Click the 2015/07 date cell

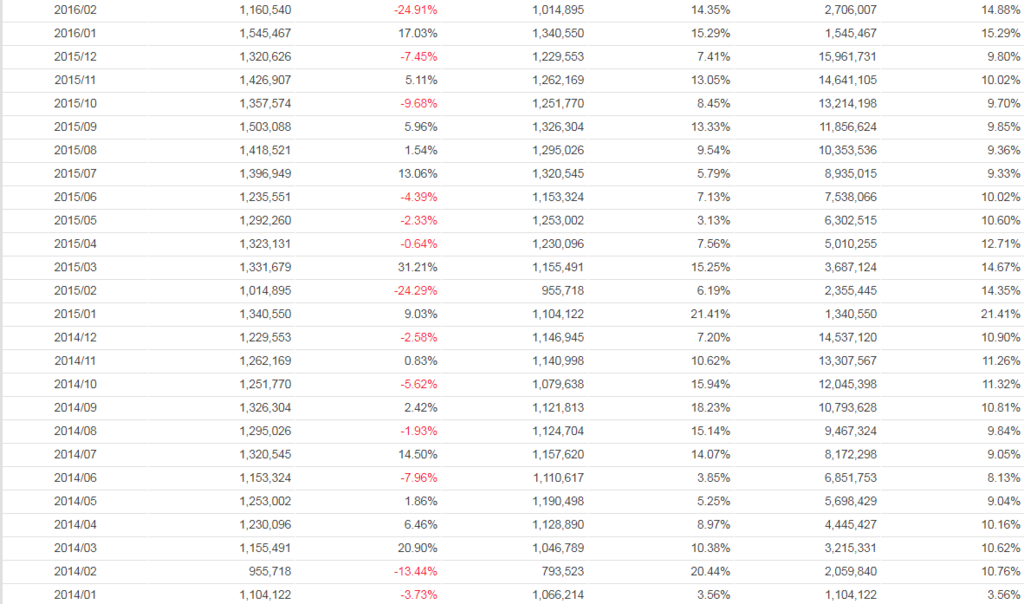[x=76, y=174]
